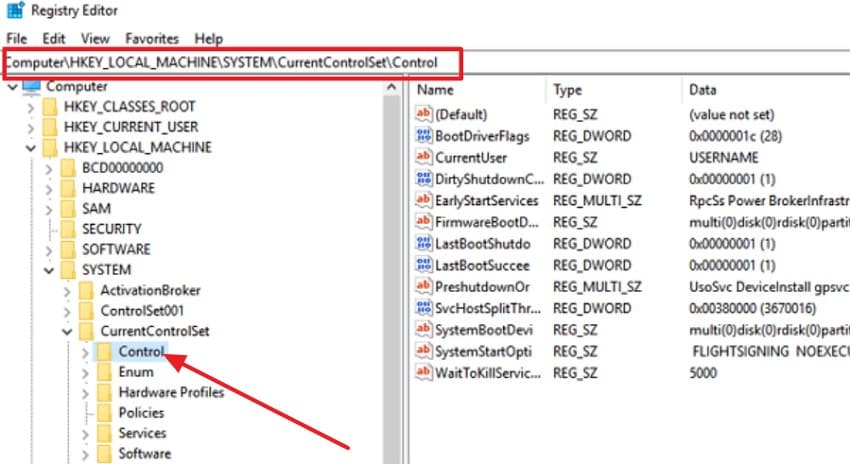
Task: Click the LastBootShutdo DWORD icon
Action: [423, 243]
